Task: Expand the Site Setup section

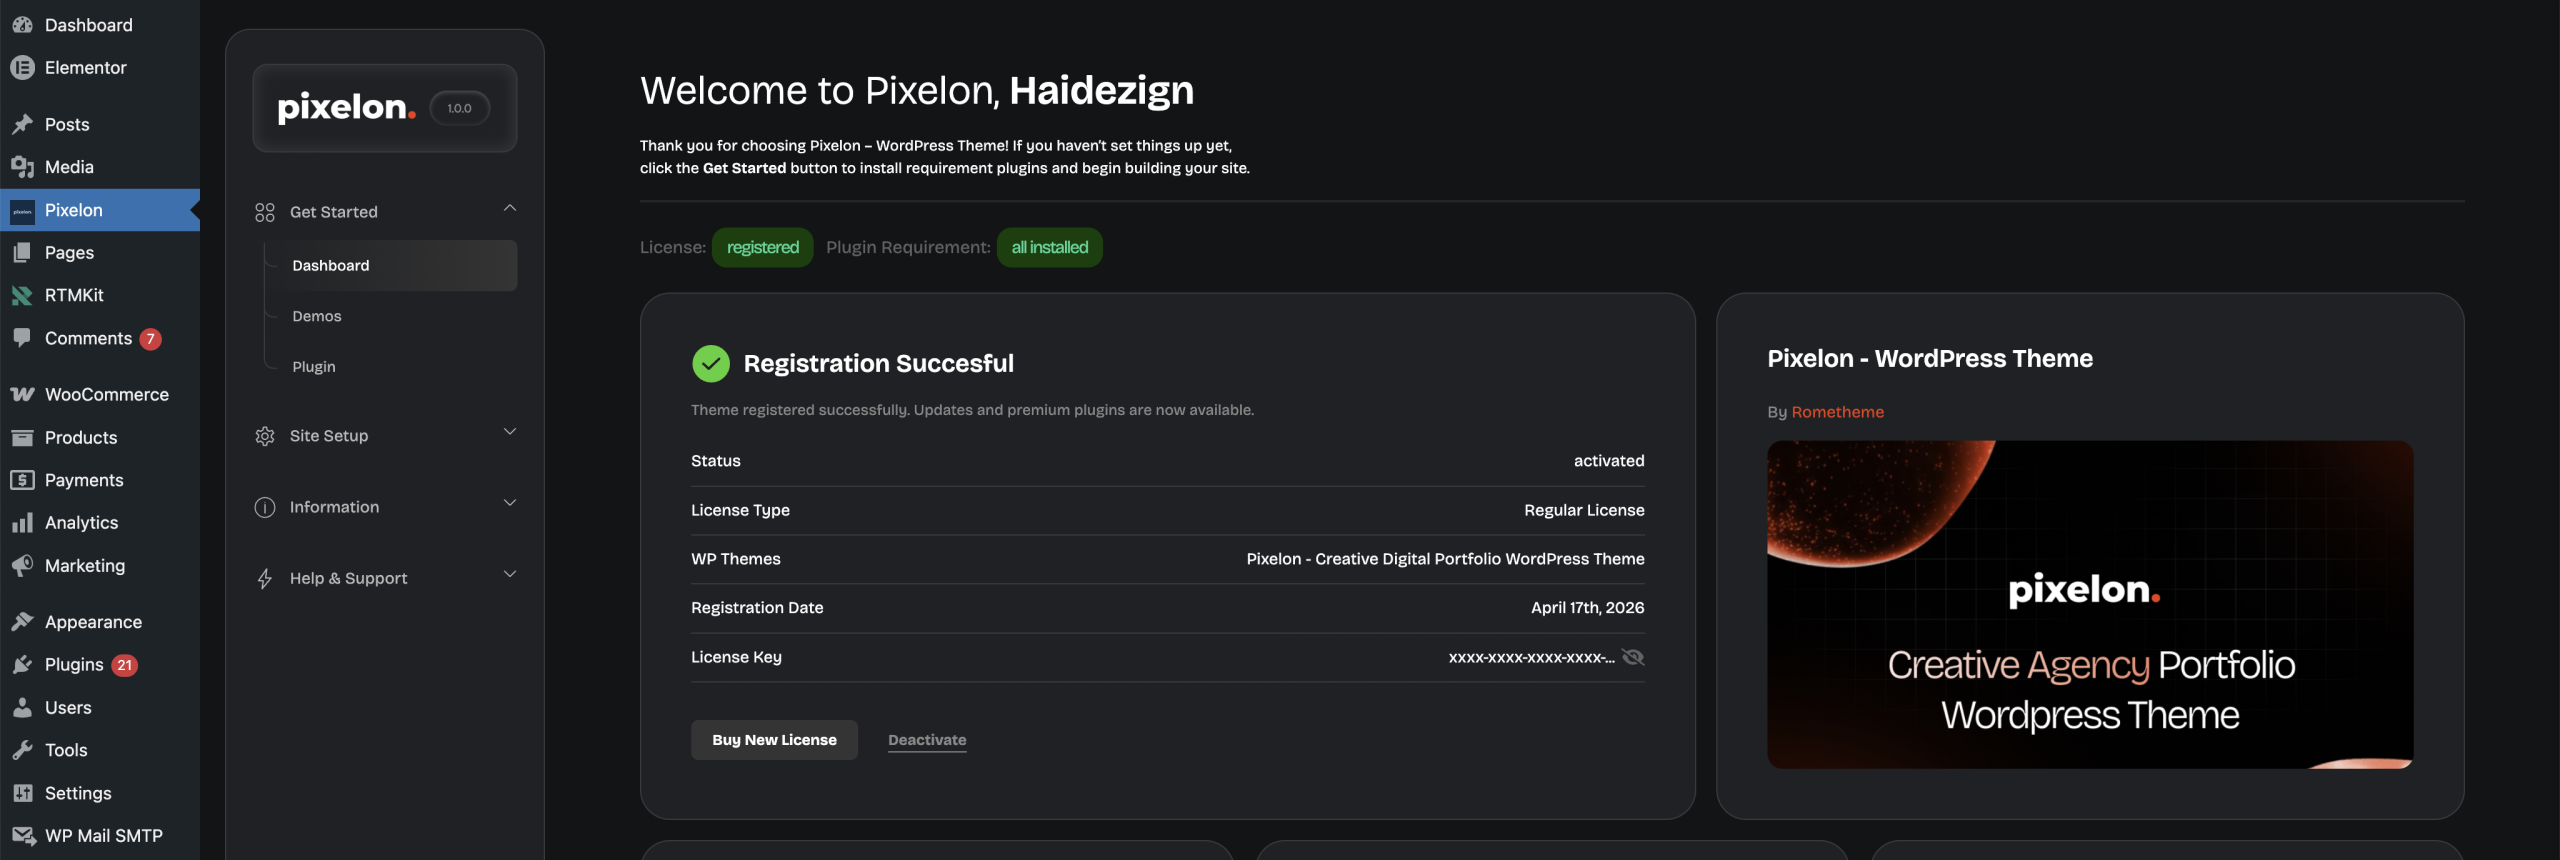Action: [509, 433]
